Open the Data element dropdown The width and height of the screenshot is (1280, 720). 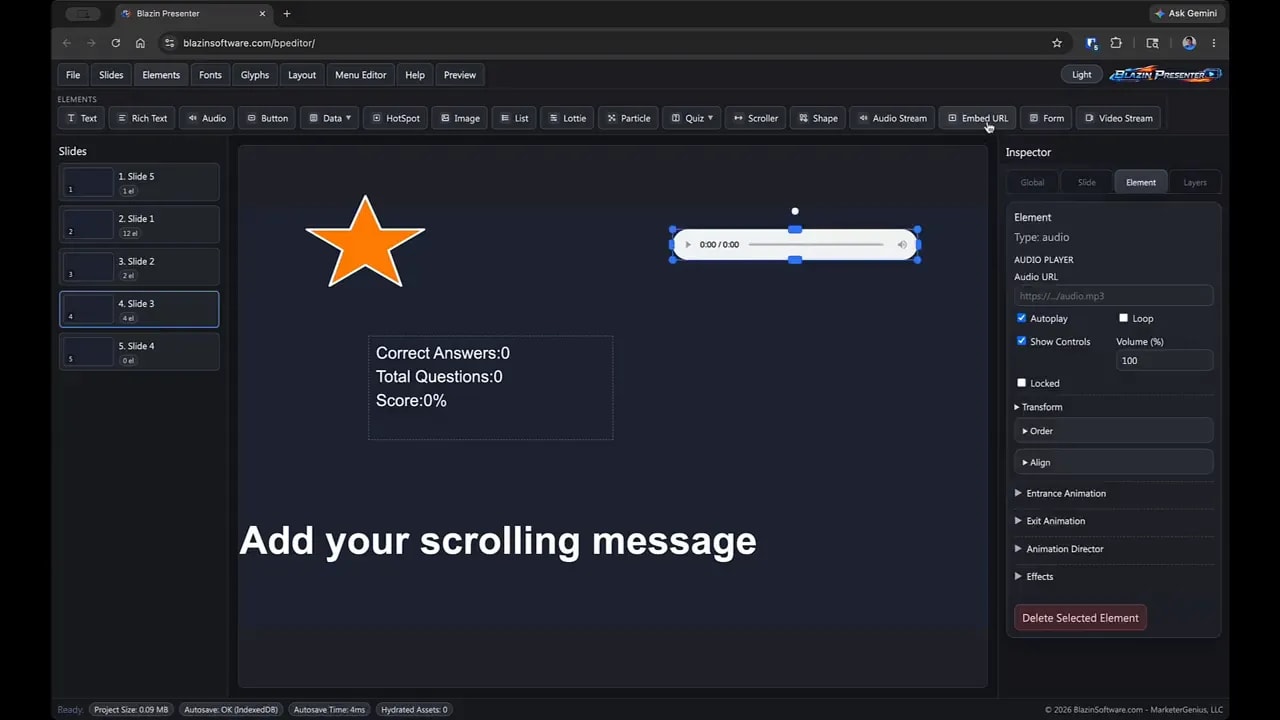click(x=329, y=118)
